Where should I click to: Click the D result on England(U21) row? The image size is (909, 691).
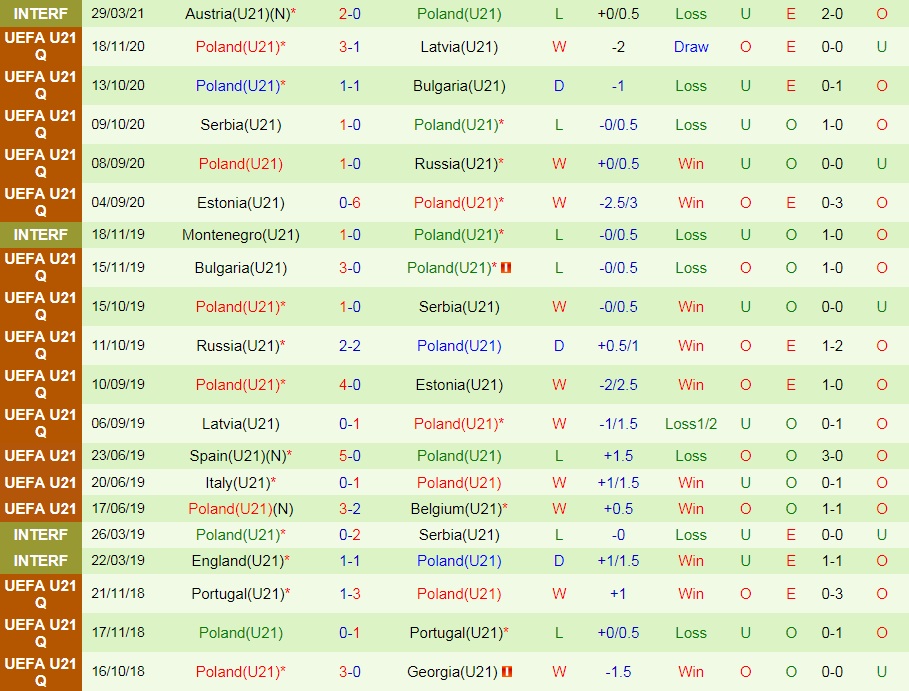pyautogui.click(x=559, y=561)
